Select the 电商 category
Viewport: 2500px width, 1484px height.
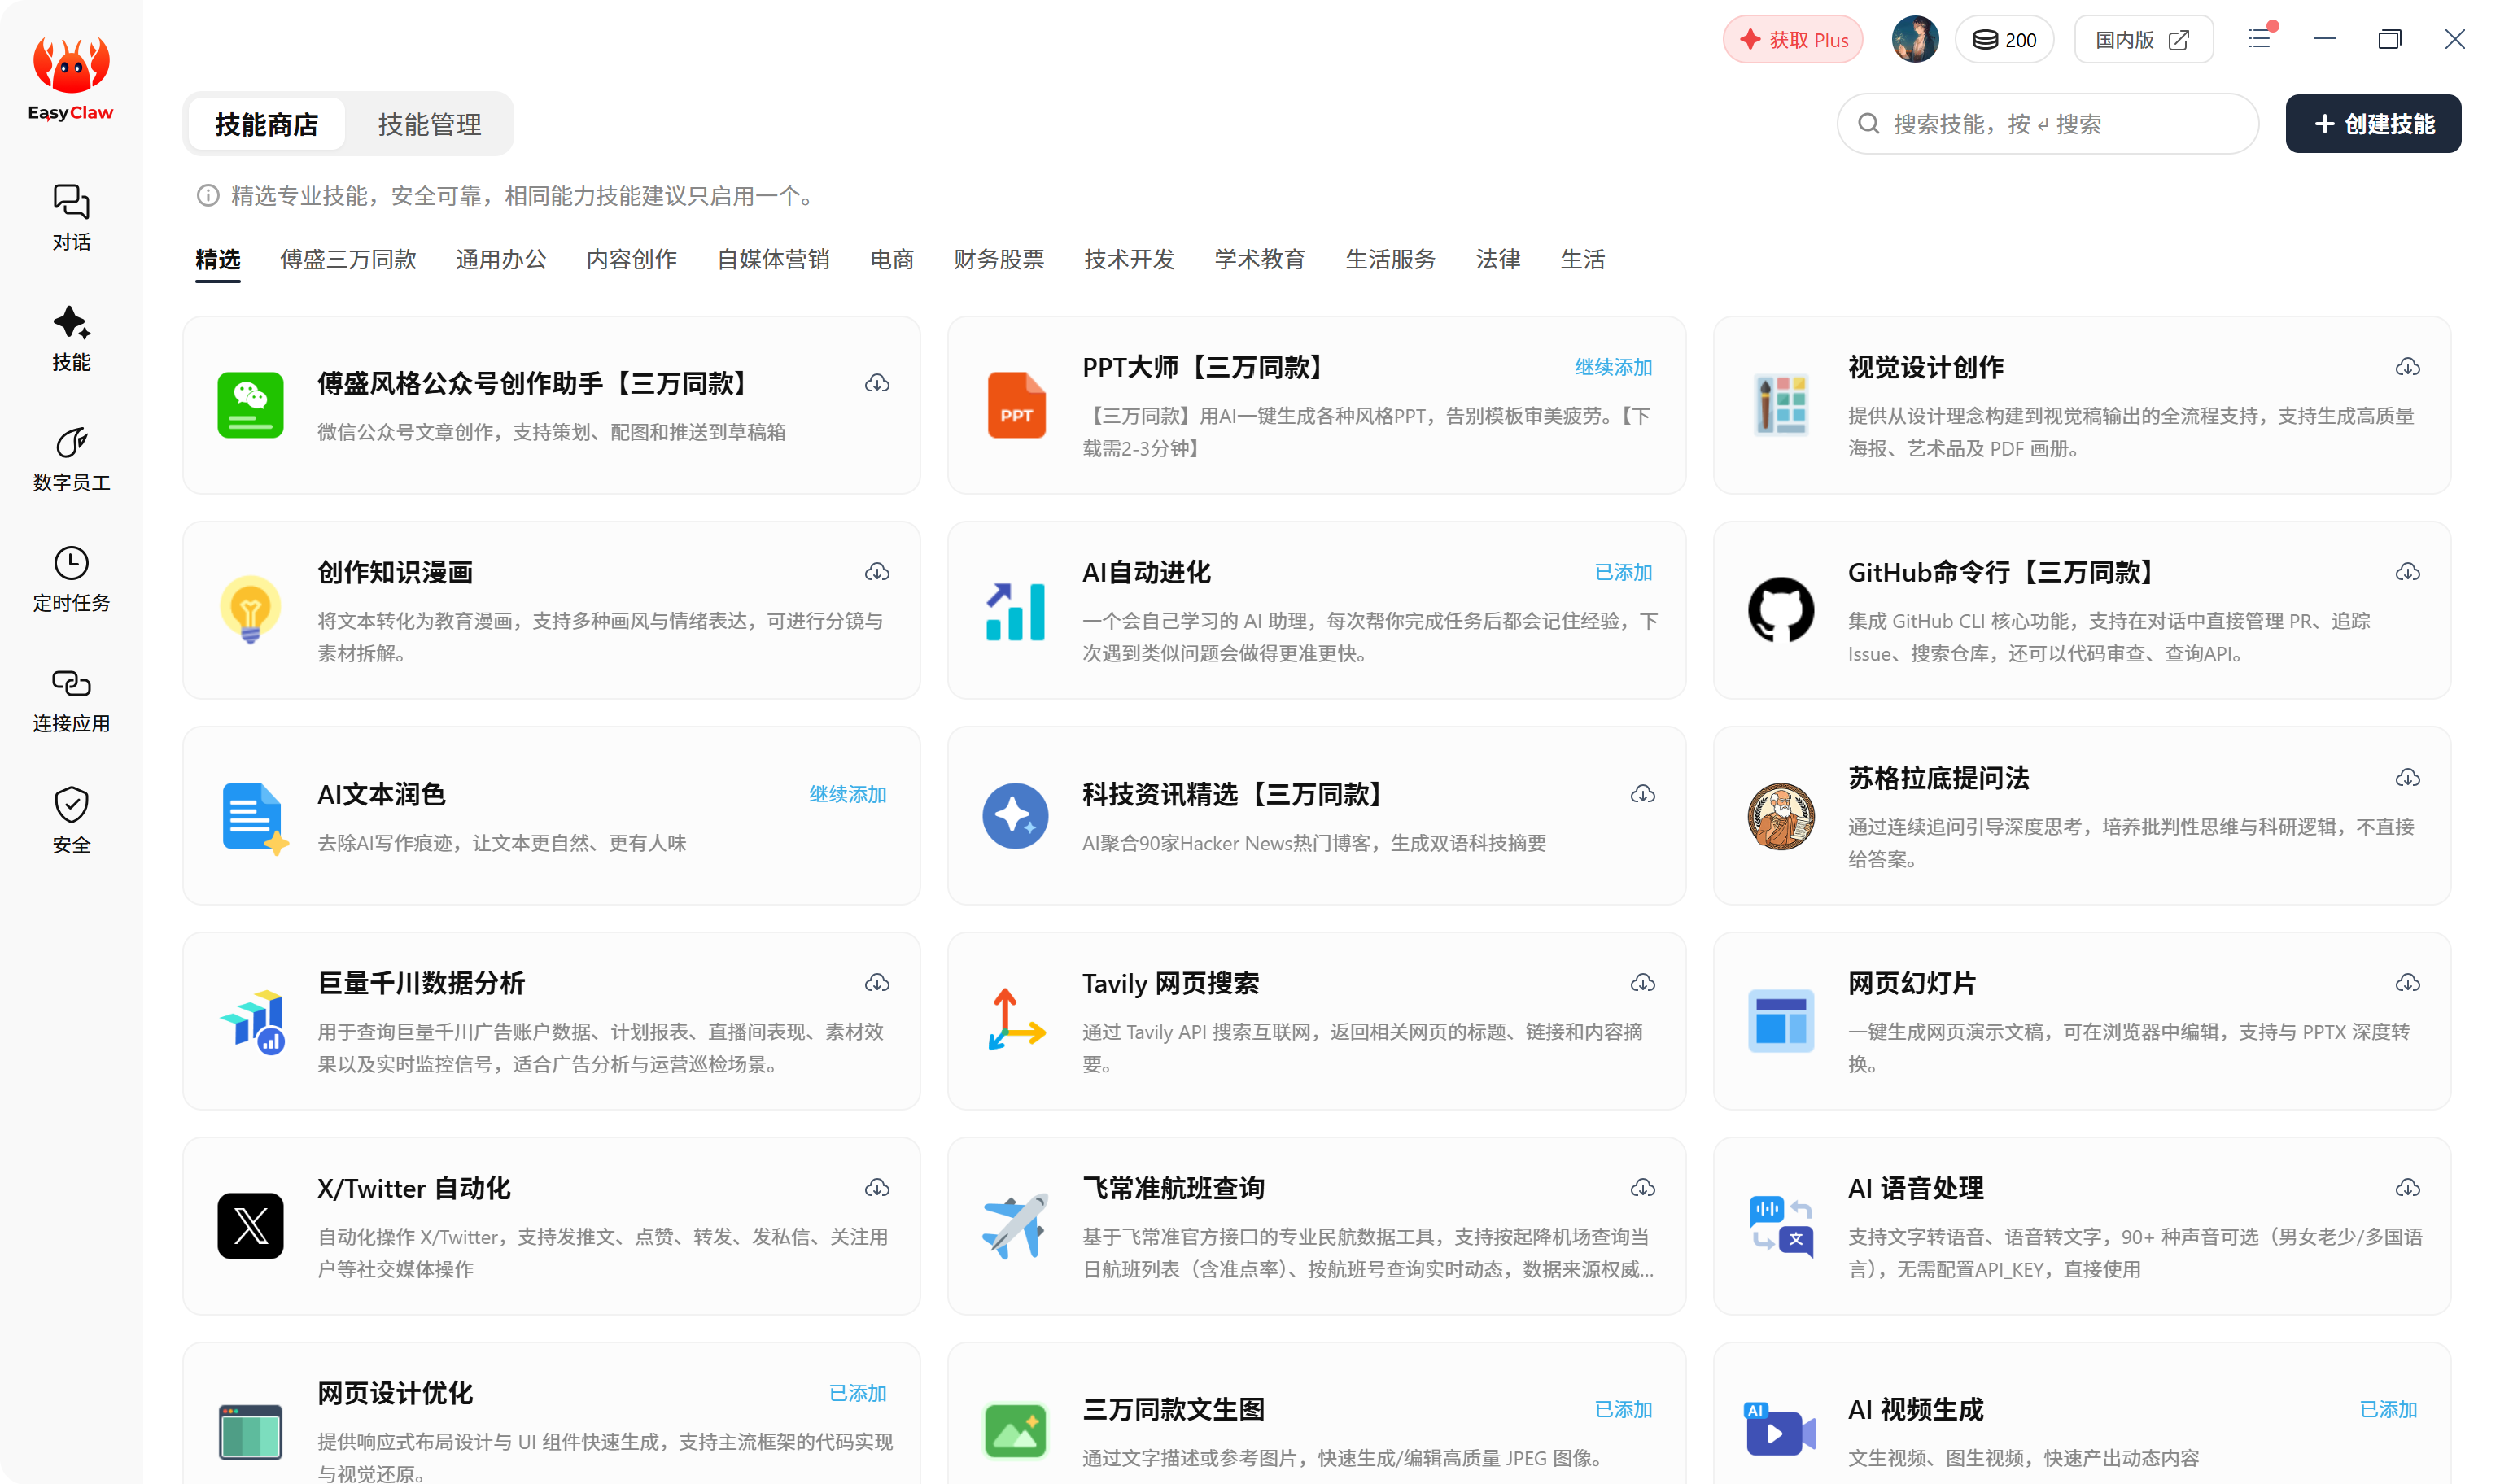click(x=891, y=260)
